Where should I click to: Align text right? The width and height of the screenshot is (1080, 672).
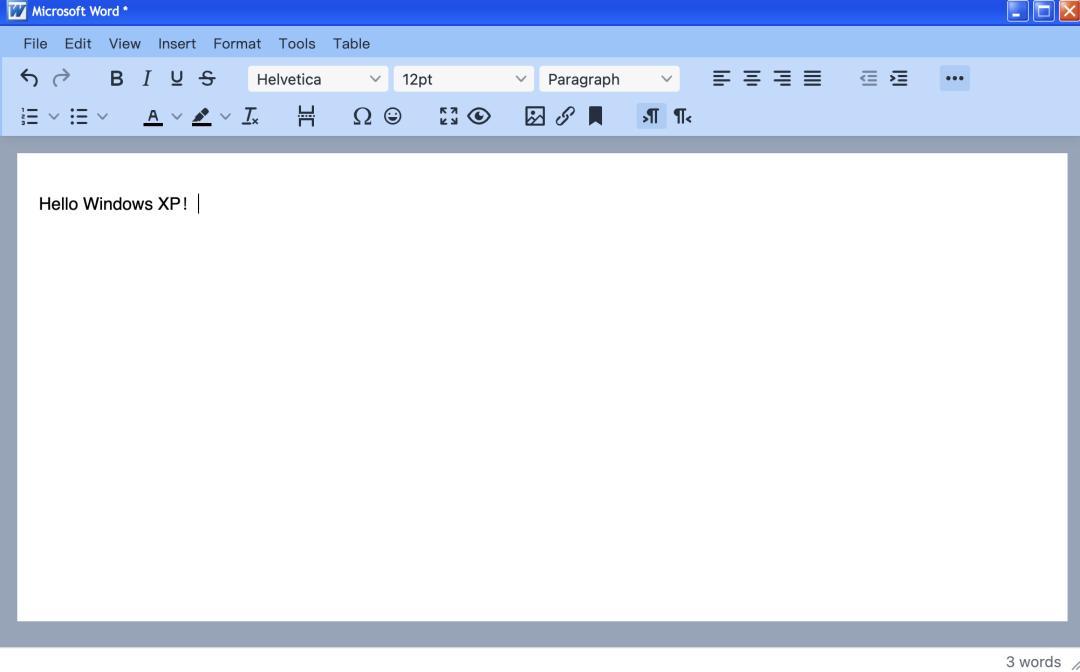[x=782, y=78]
